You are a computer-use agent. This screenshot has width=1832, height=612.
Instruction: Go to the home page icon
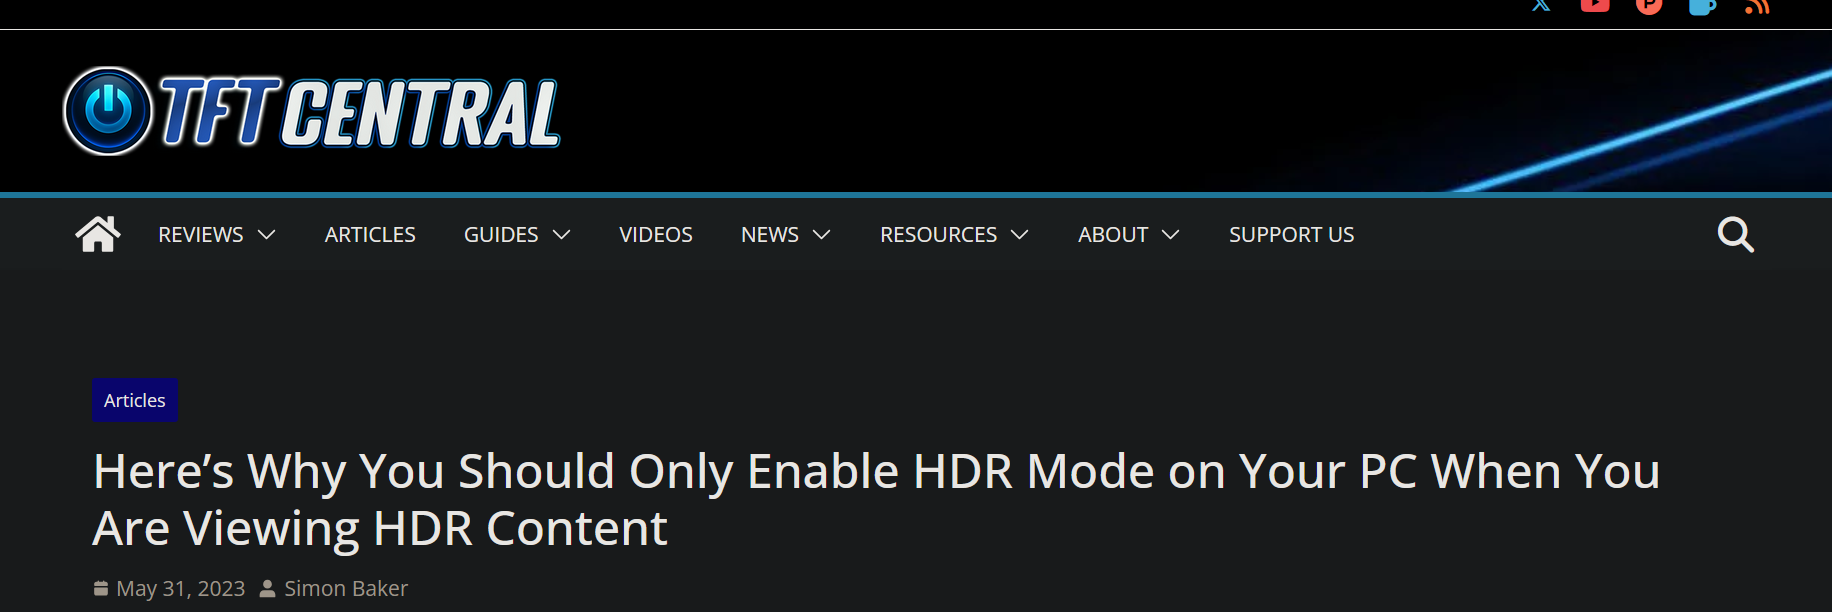pyautogui.click(x=98, y=234)
